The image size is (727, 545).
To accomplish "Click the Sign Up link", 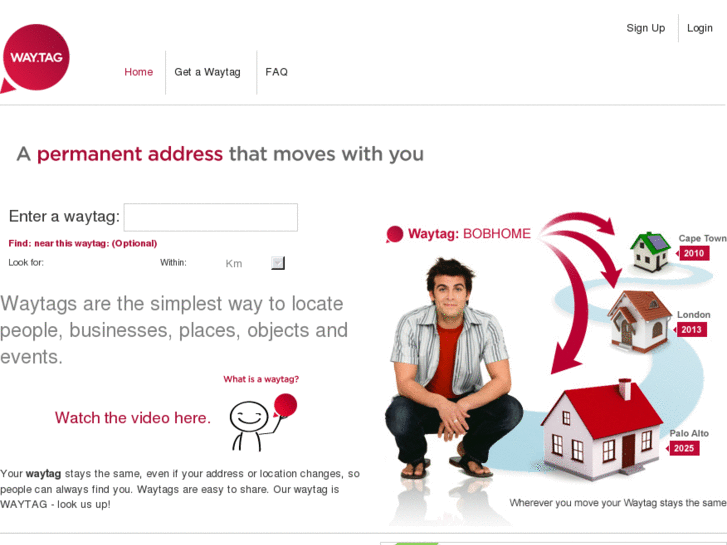I will click(645, 28).
